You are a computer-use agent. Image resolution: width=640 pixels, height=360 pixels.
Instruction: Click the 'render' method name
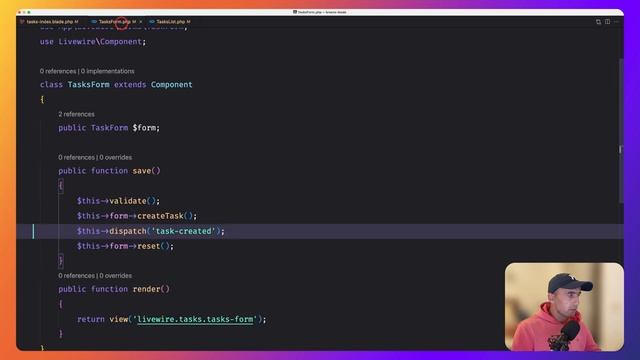146,289
